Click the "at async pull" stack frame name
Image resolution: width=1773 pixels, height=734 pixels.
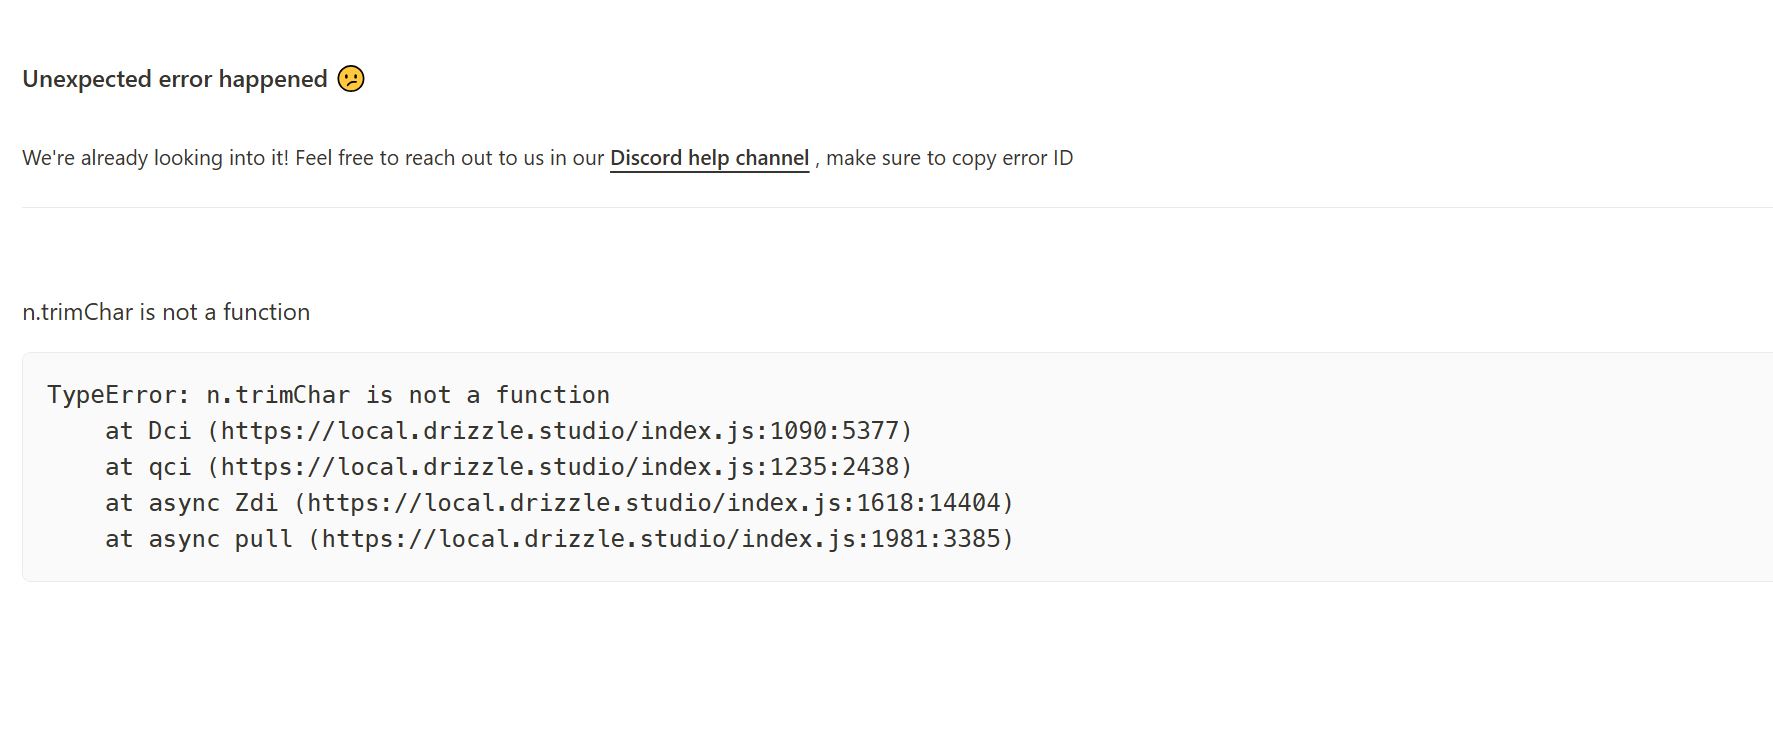(199, 539)
